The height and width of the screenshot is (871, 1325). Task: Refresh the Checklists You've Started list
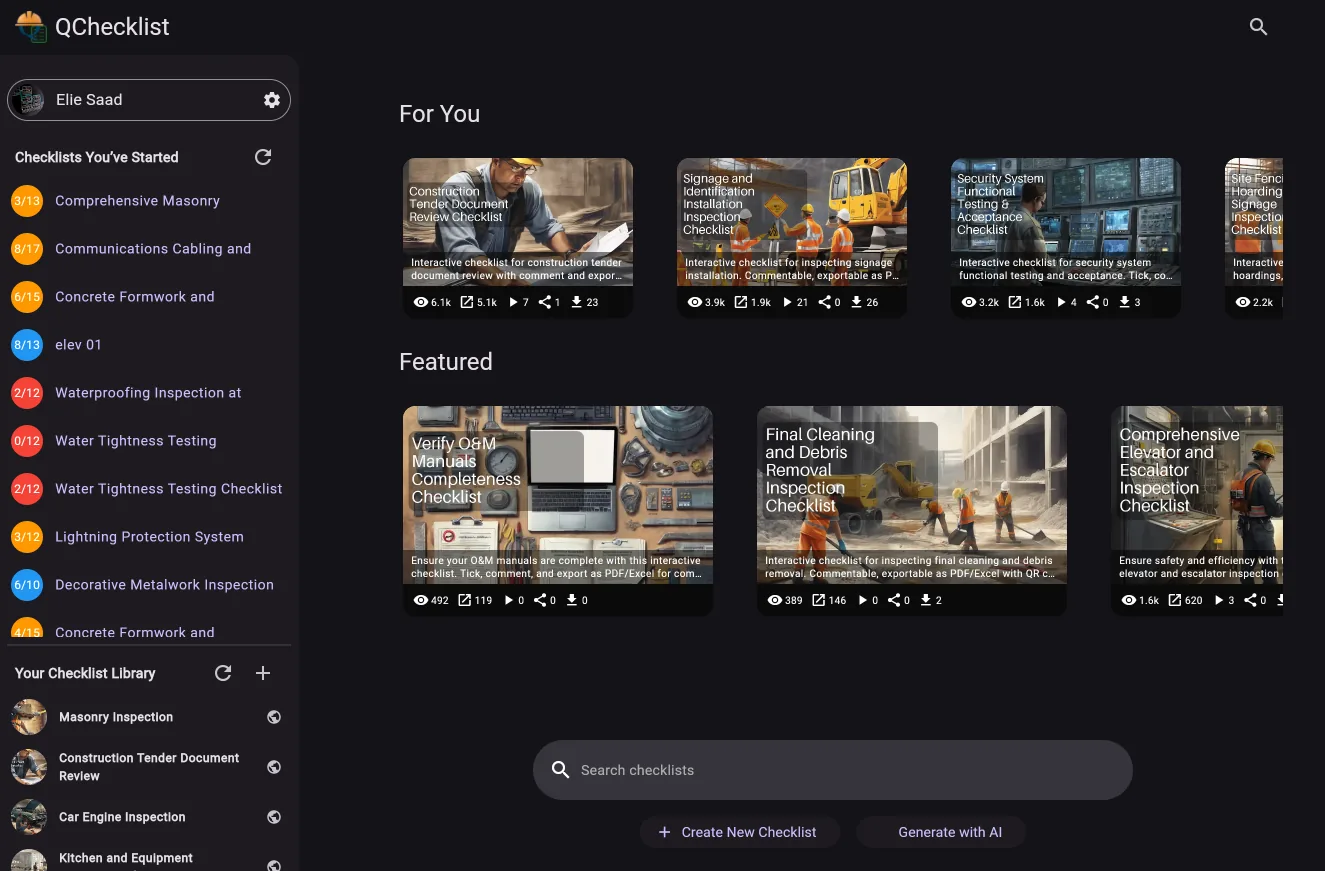(x=263, y=157)
